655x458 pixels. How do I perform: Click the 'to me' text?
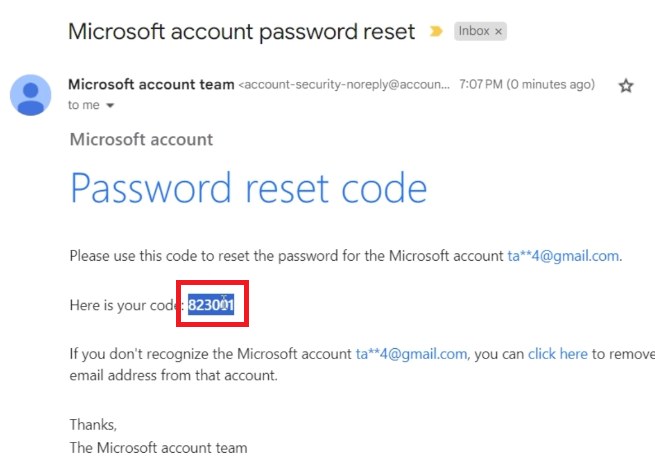tap(84, 105)
